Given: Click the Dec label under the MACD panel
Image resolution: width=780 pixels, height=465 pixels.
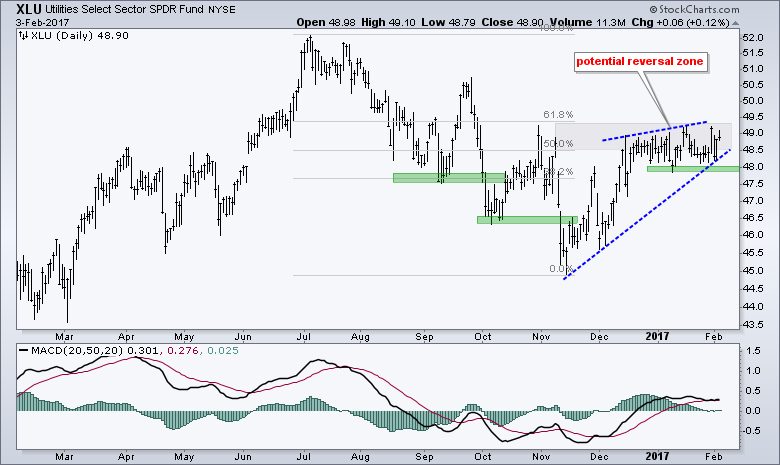Looking at the screenshot, I should [x=599, y=457].
